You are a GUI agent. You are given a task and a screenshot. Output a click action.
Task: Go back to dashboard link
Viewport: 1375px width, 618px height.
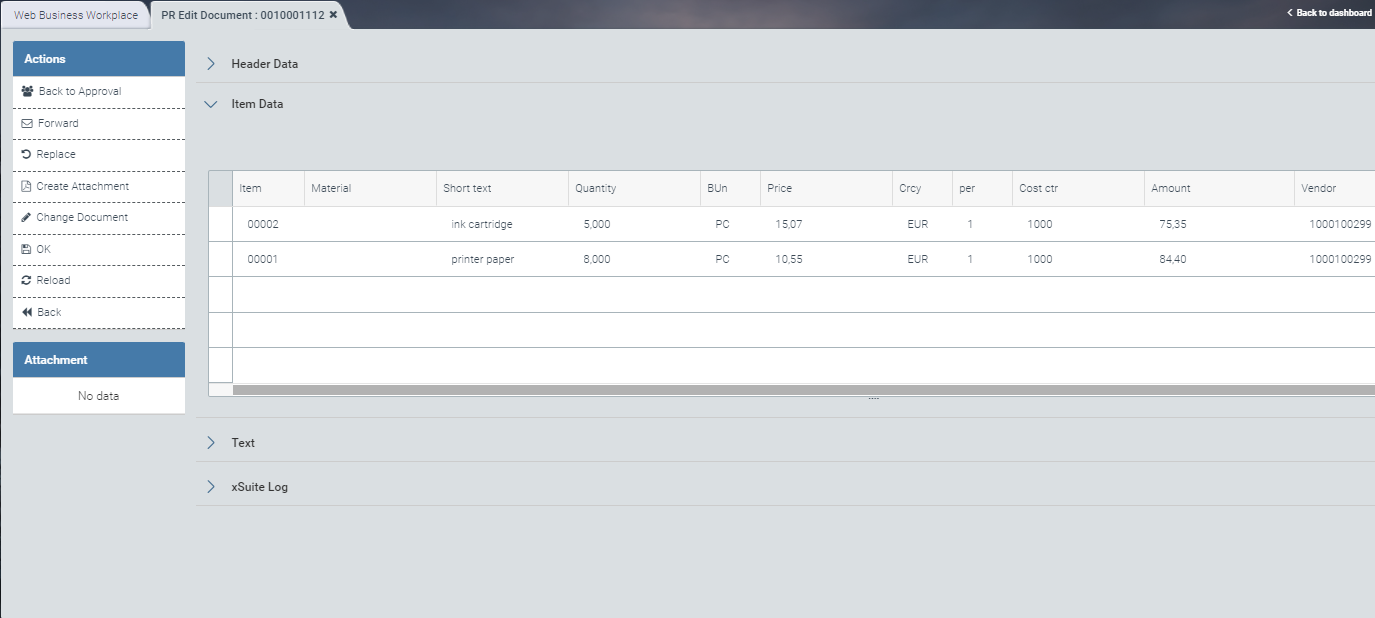point(1329,13)
